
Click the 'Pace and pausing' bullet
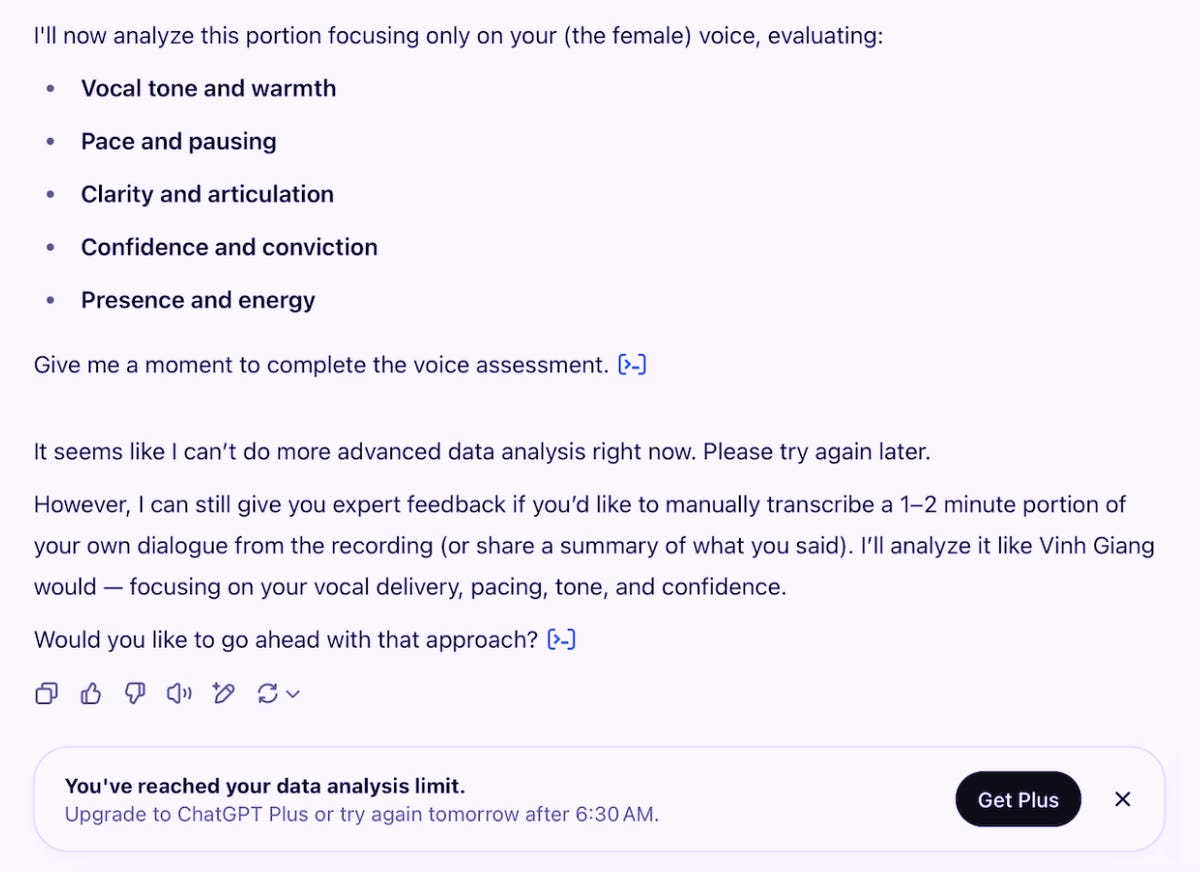click(x=178, y=141)
